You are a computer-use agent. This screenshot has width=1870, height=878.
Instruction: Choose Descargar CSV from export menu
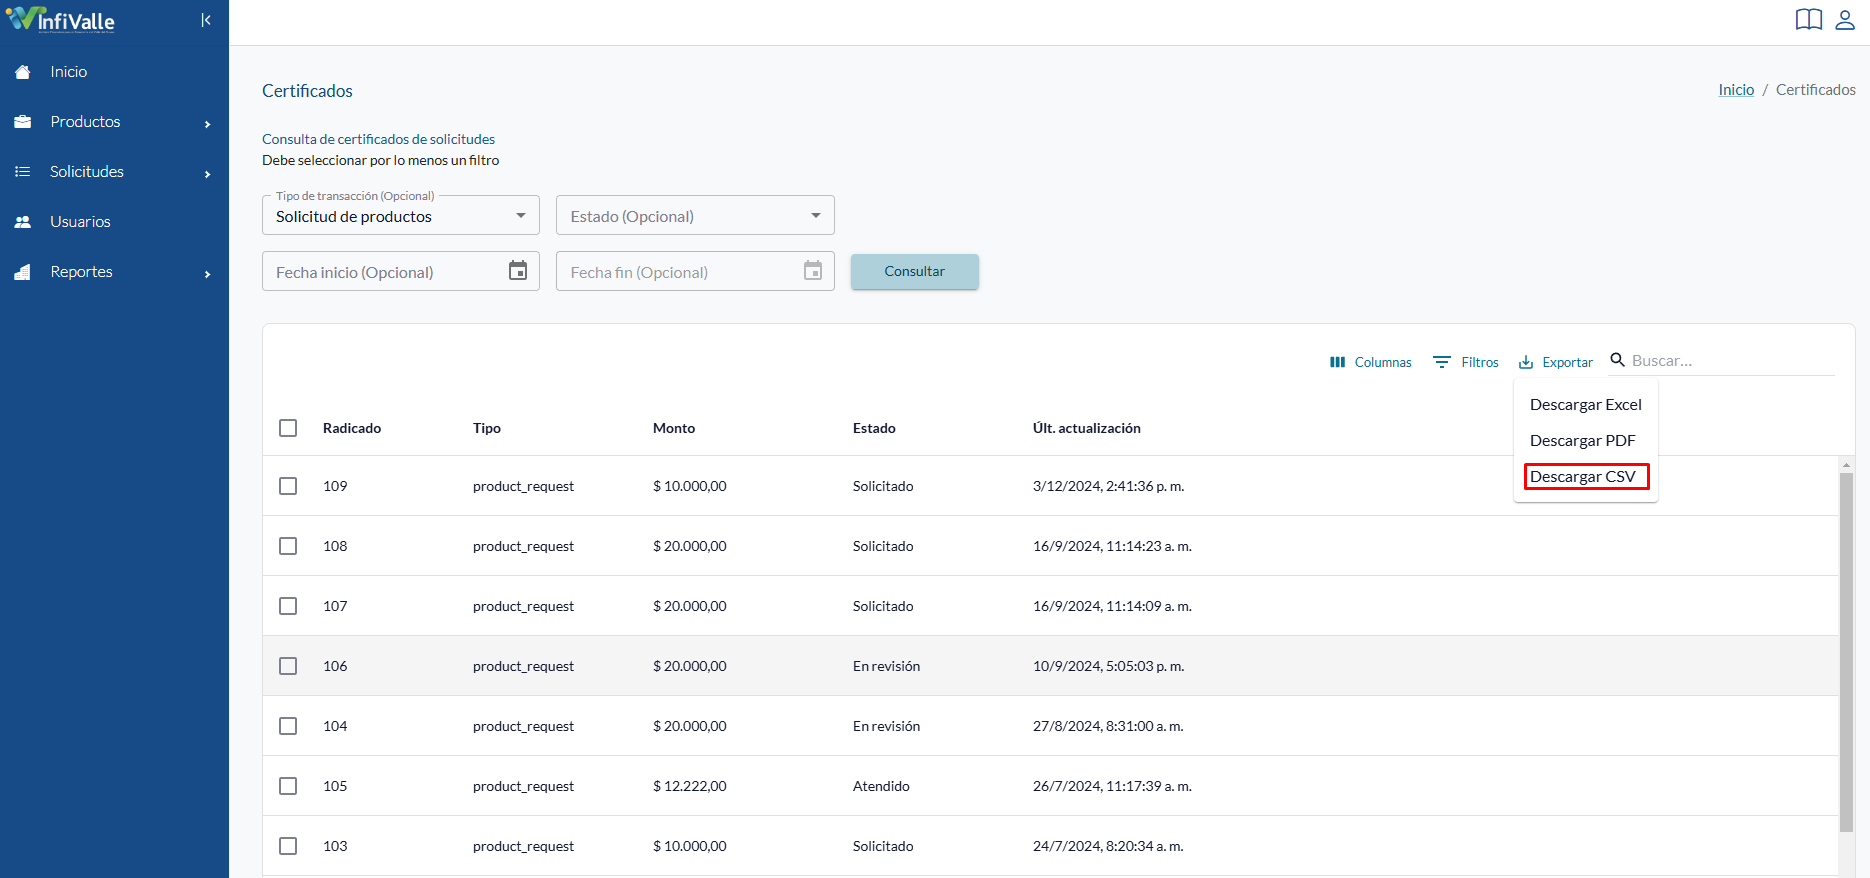point(1586,477)
